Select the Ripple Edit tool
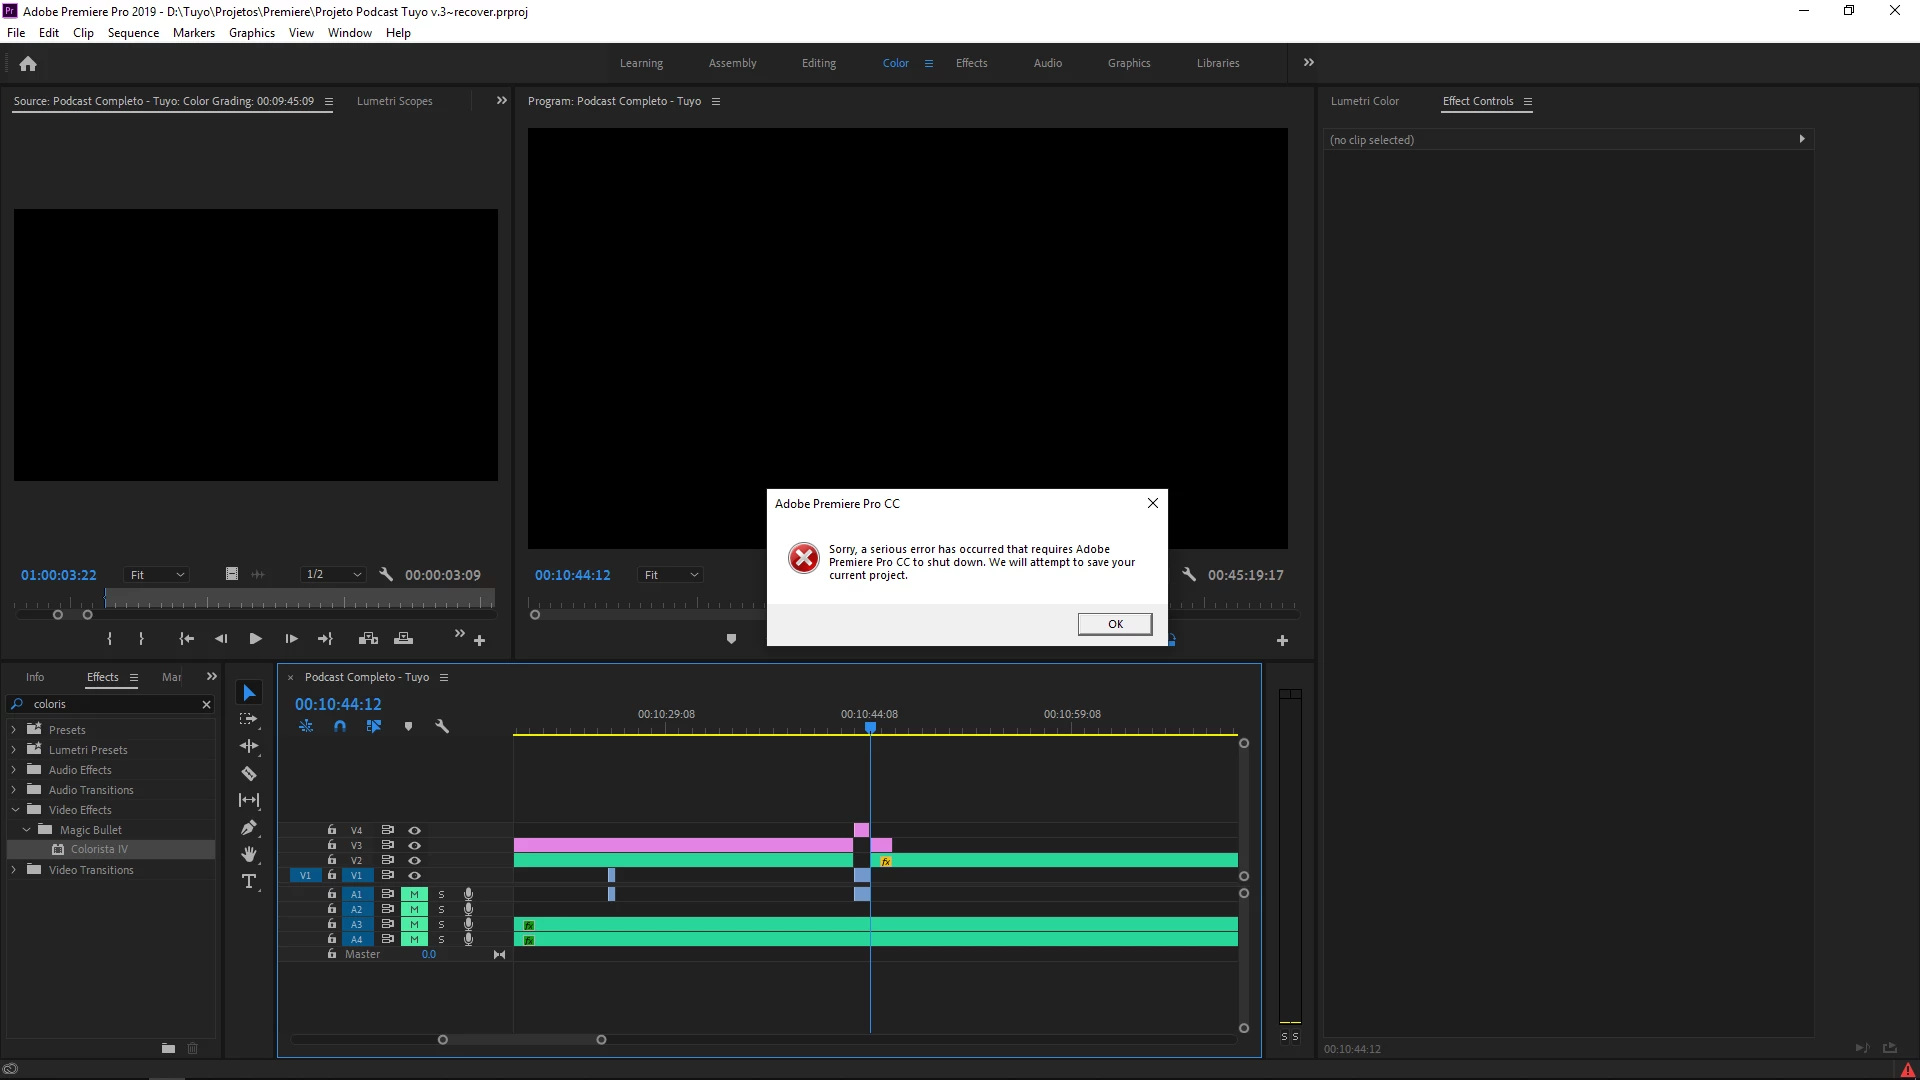Image resolution: width=1920 pixels, height=1080 pixels. (249, 746)
